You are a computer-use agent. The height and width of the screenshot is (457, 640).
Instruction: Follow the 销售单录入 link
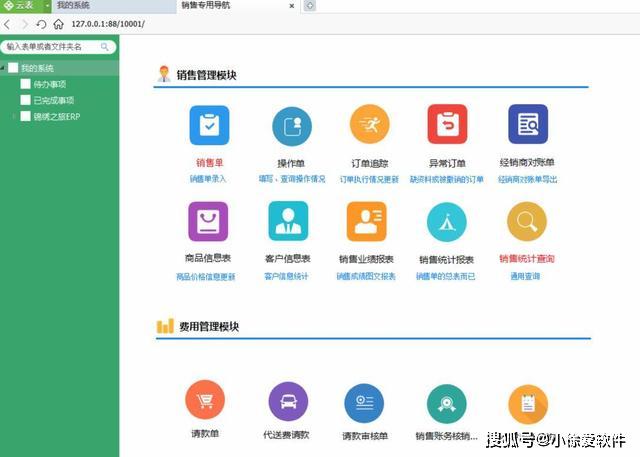point(208,179)
